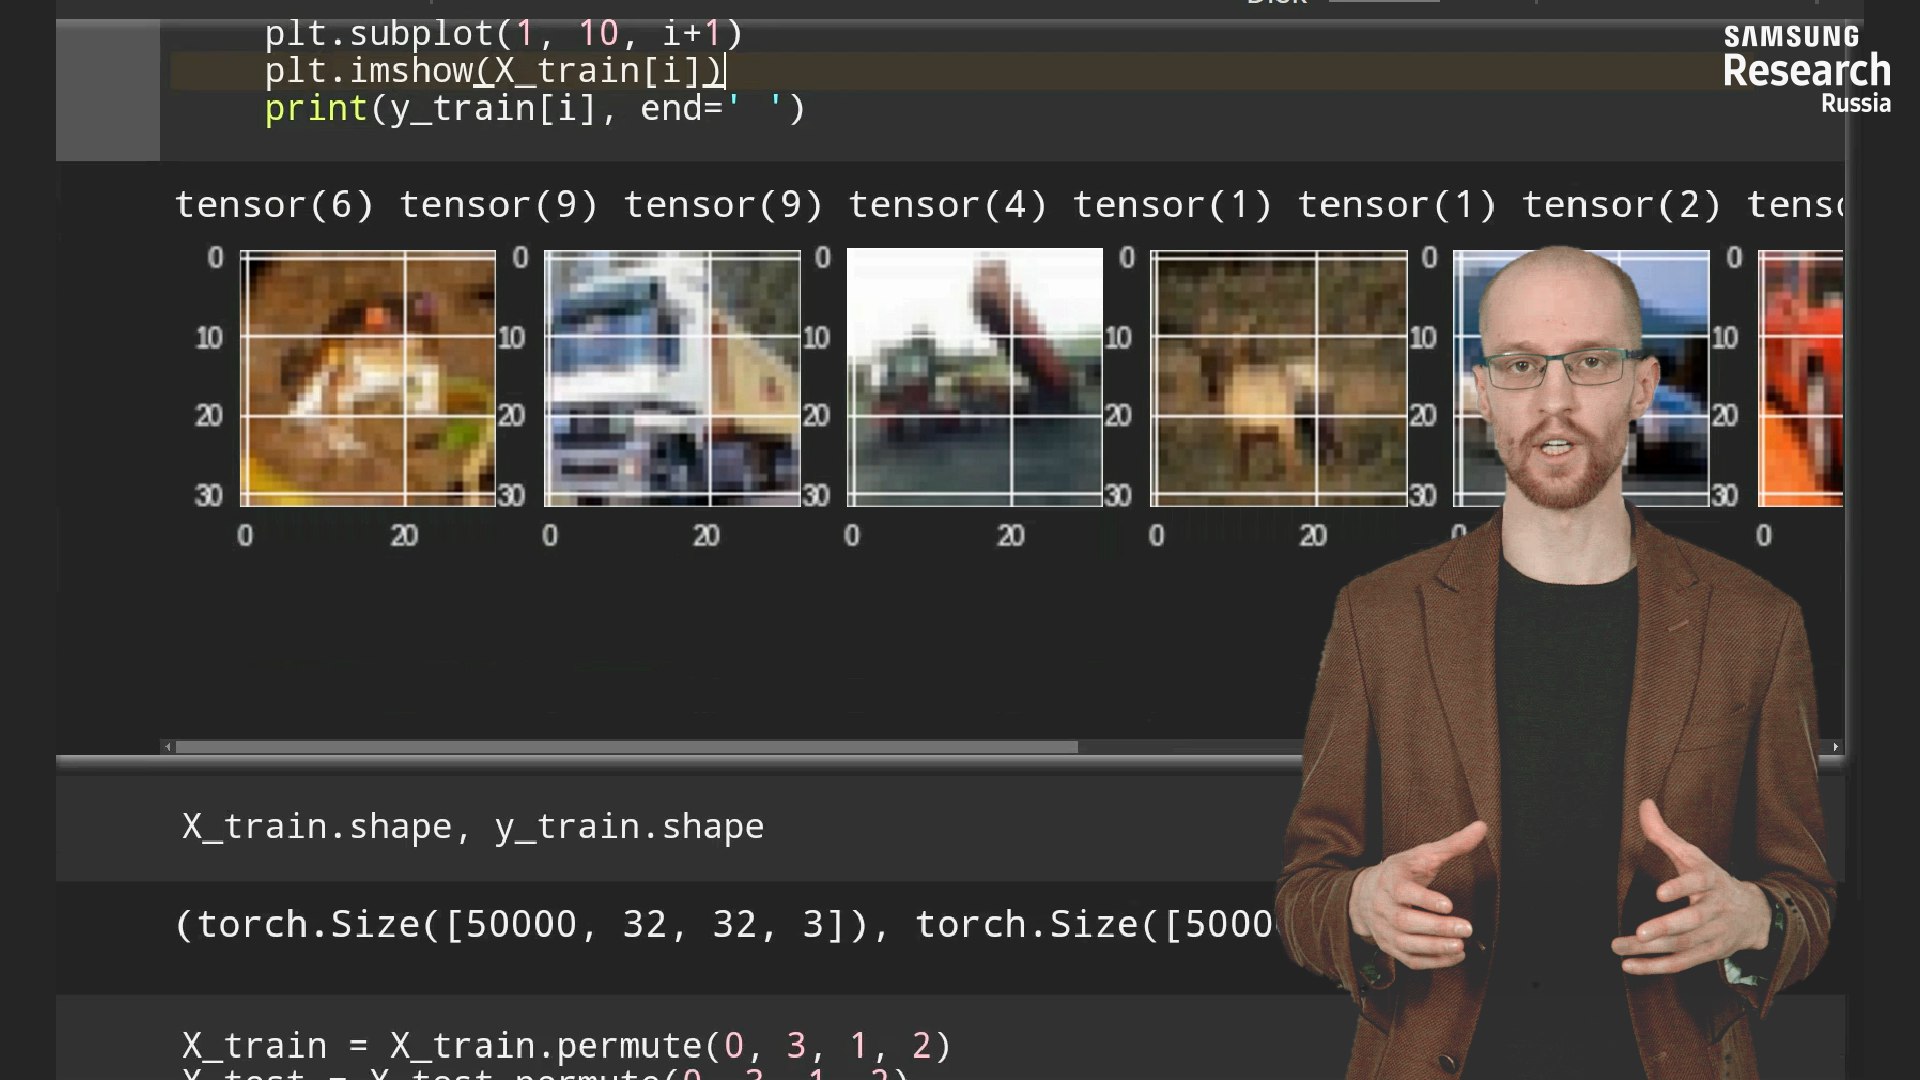Click the line plt.subplot(1, 10, i+1)

tap(503, 34)
